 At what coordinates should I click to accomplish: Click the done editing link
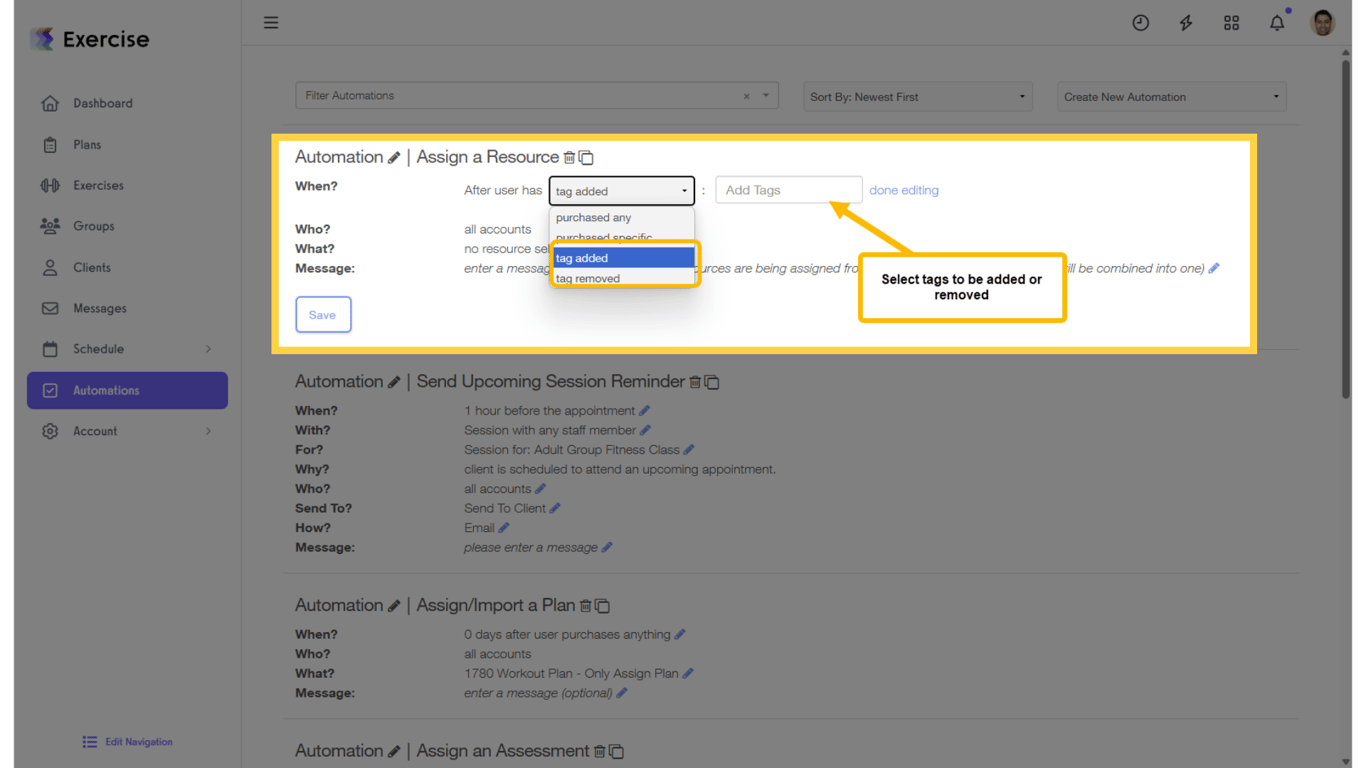pyautogui.click(x=903, y=190)
